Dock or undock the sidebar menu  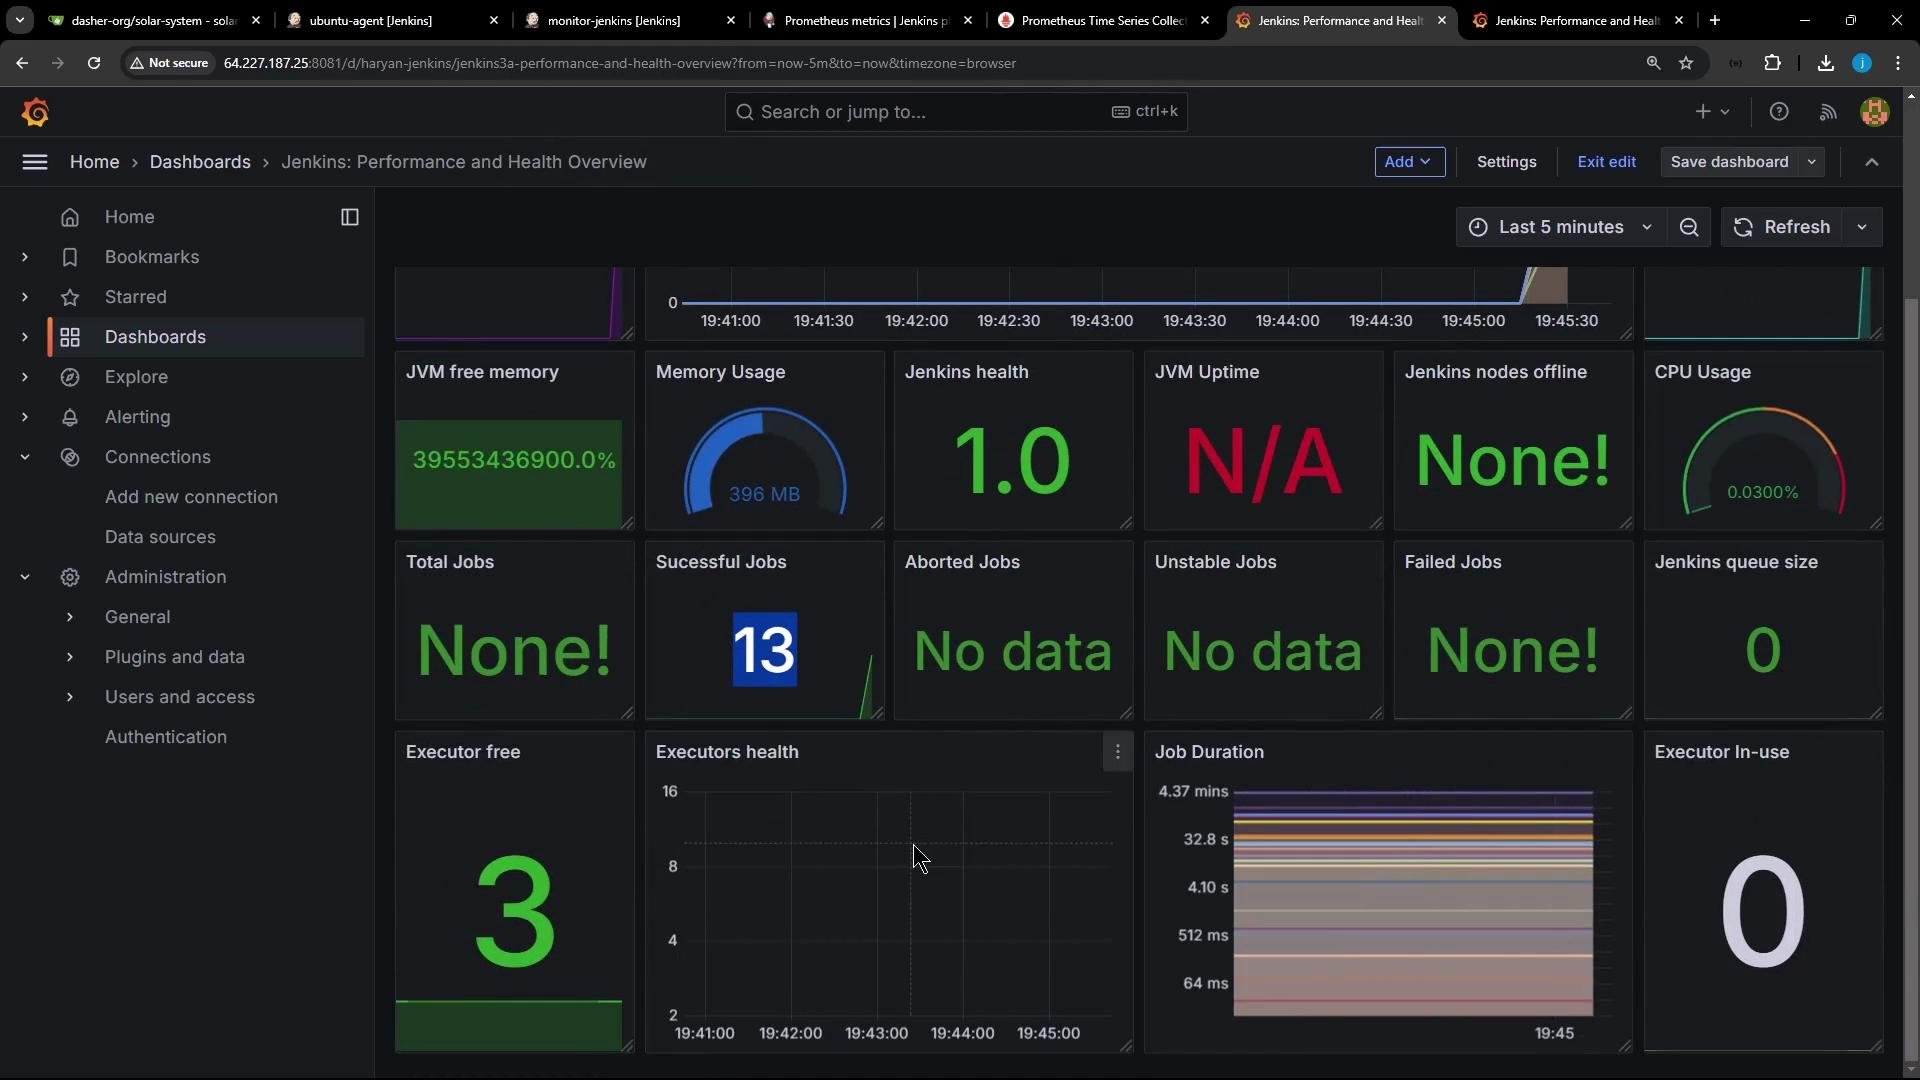[x=350, y=217]
